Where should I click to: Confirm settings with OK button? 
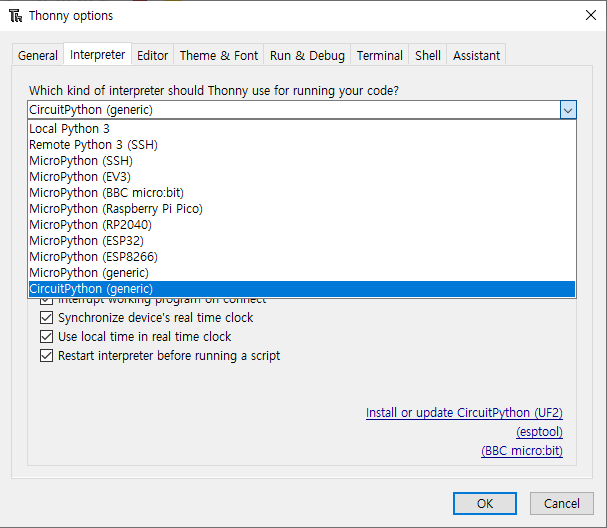point(485,504)
